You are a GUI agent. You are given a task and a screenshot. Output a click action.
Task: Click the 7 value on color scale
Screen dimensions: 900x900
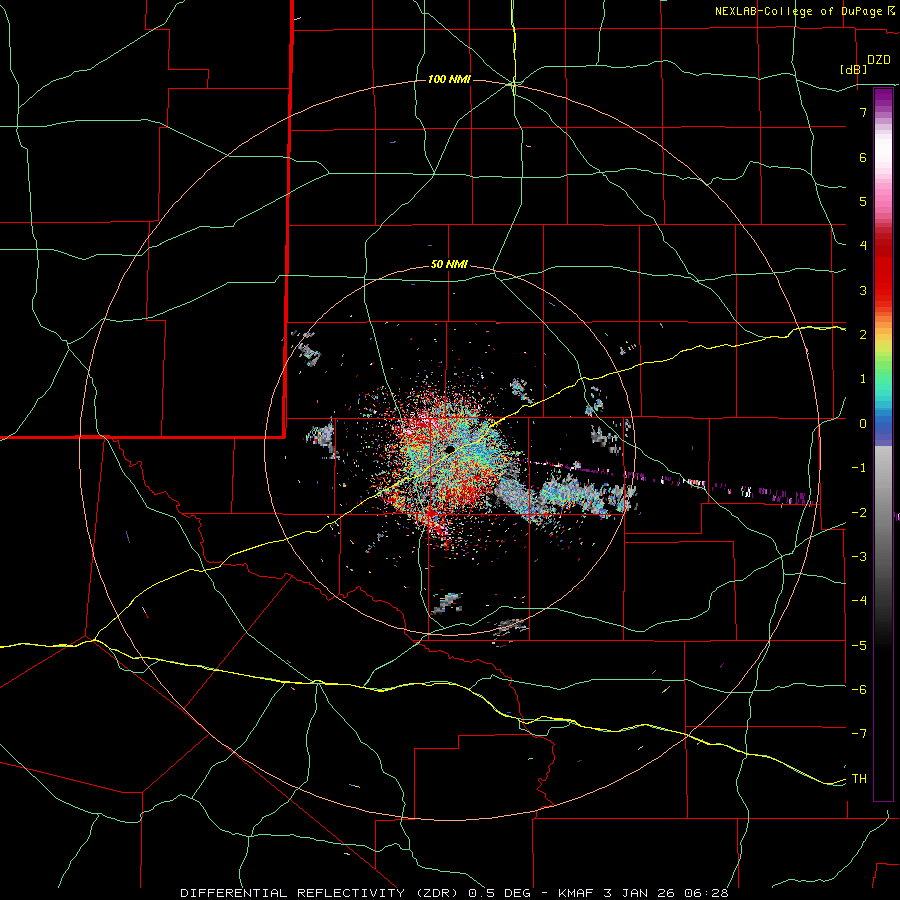863,112
